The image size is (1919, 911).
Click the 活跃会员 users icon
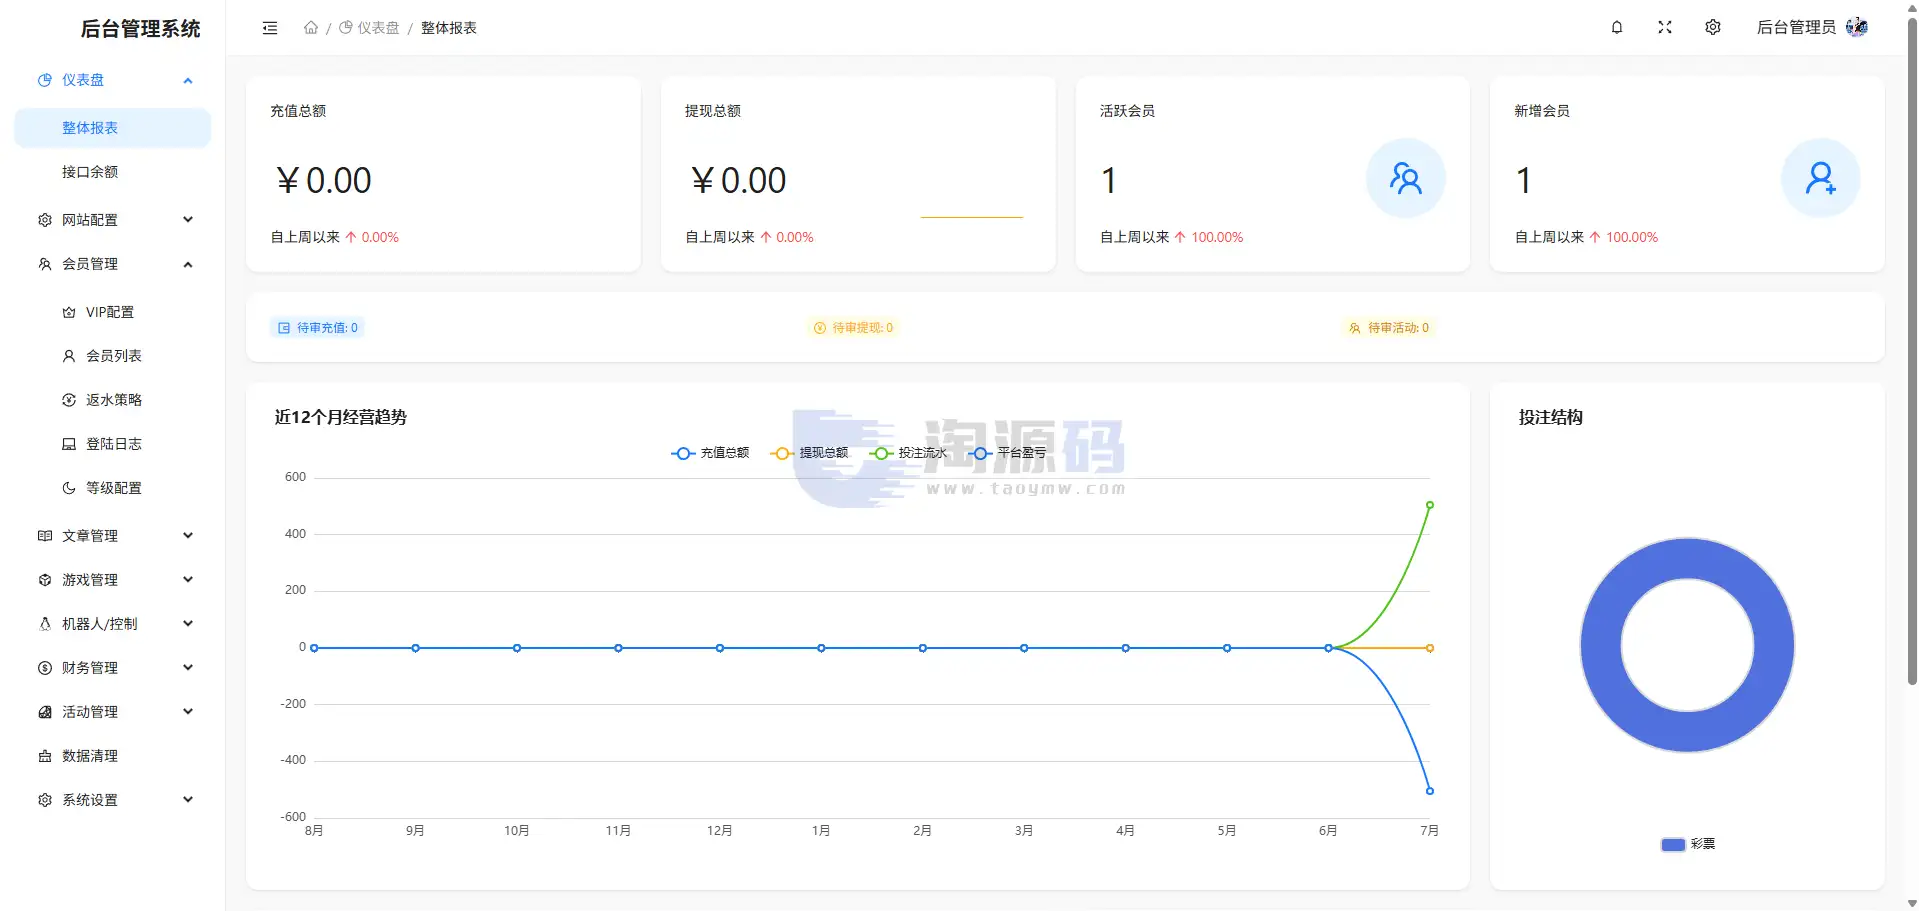tap(1406, 178)
